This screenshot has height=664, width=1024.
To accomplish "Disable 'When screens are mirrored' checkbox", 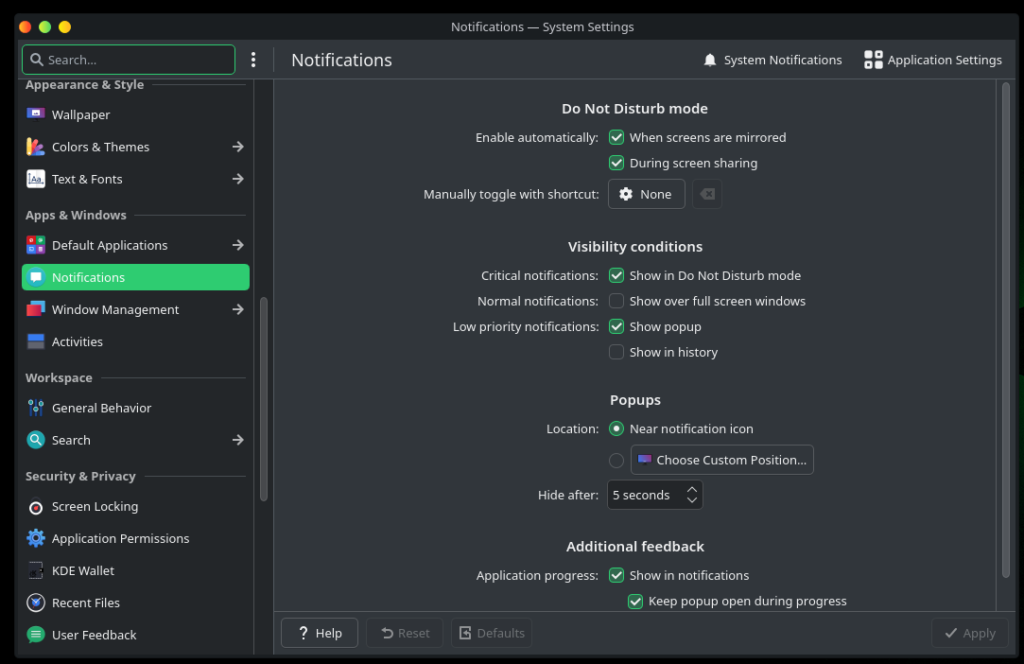I will (617, 138).
